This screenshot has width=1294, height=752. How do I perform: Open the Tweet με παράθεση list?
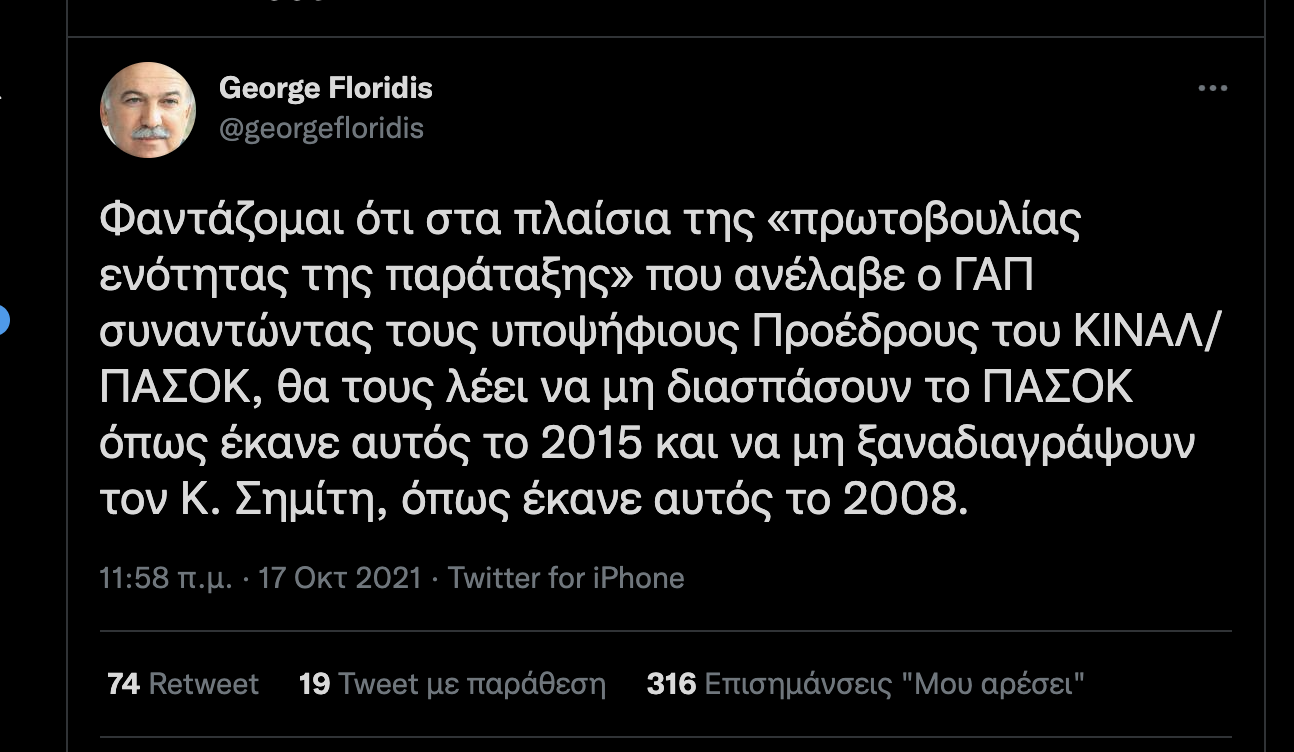pos(472,684)
